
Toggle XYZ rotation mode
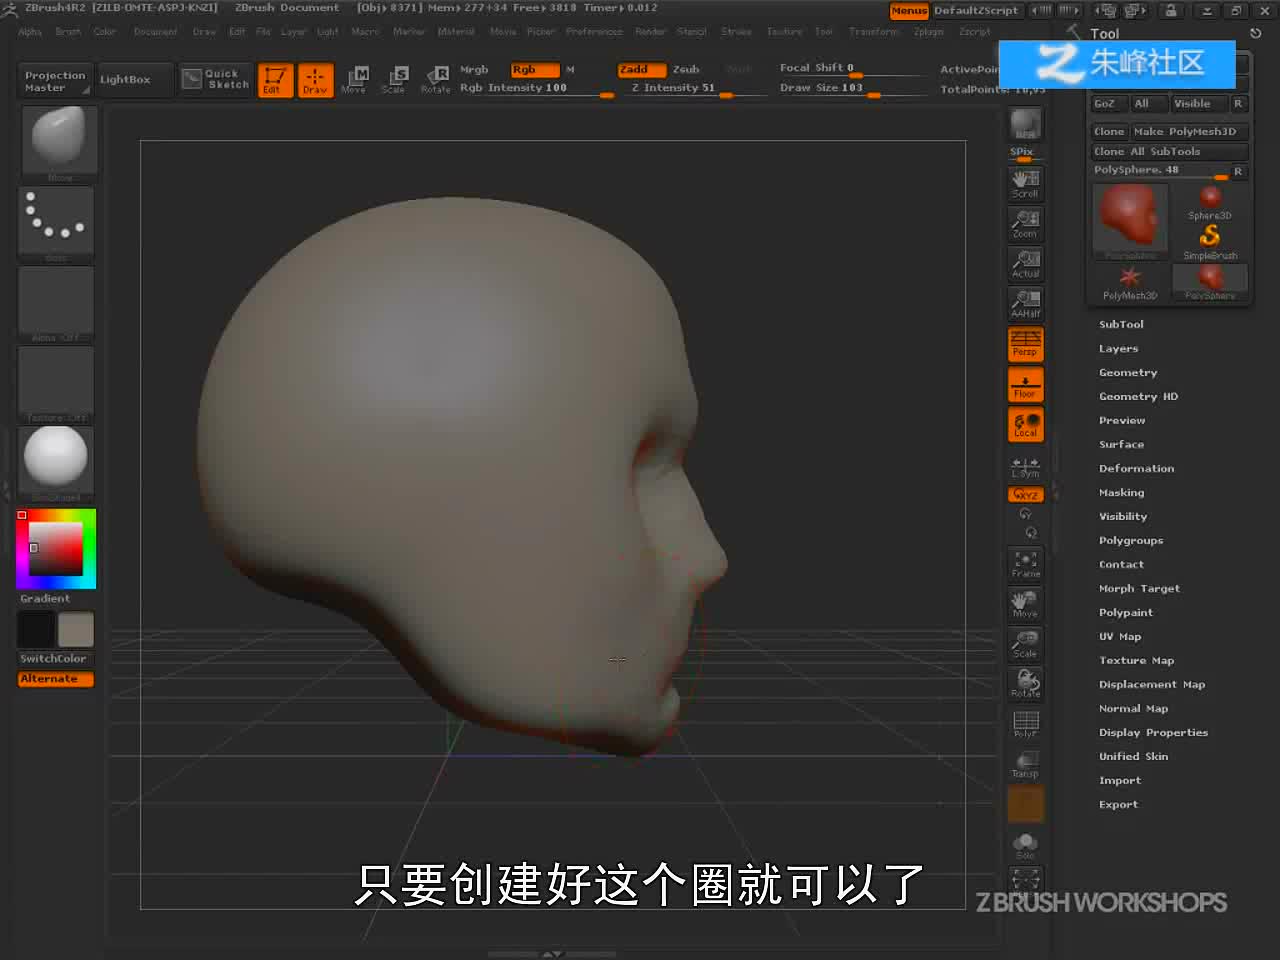1026,495
